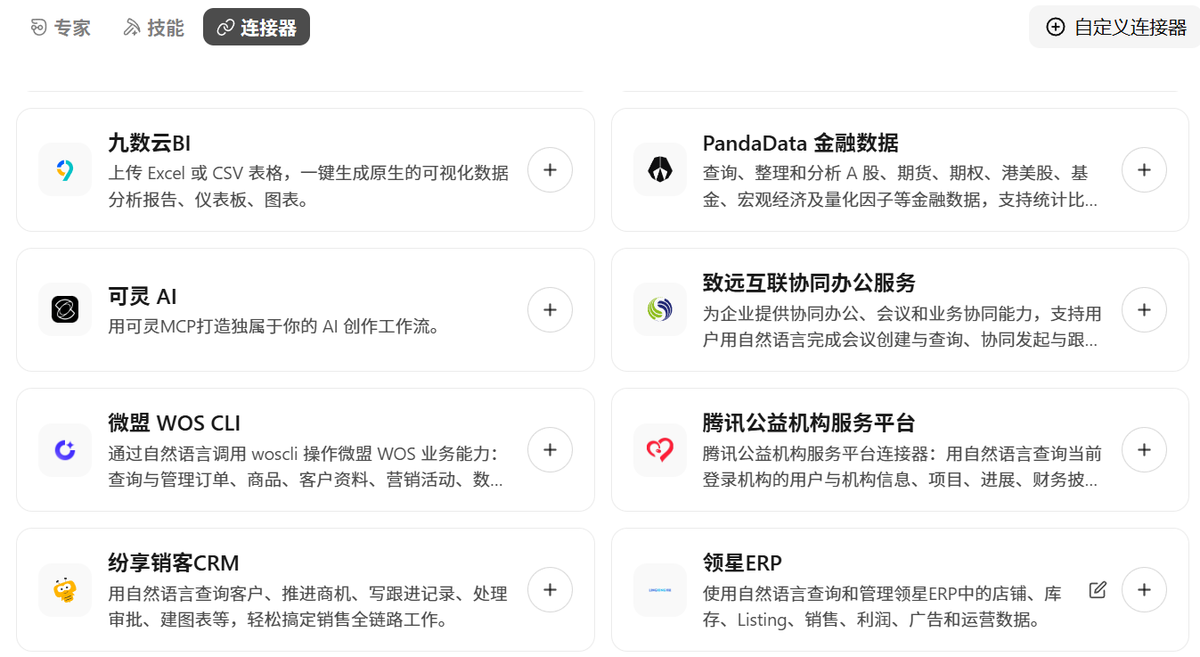Image resolution: width=1200 pixels, height=657 pixels.
Task: Click the 领星ERP logo icon
Action: point(660,590)
